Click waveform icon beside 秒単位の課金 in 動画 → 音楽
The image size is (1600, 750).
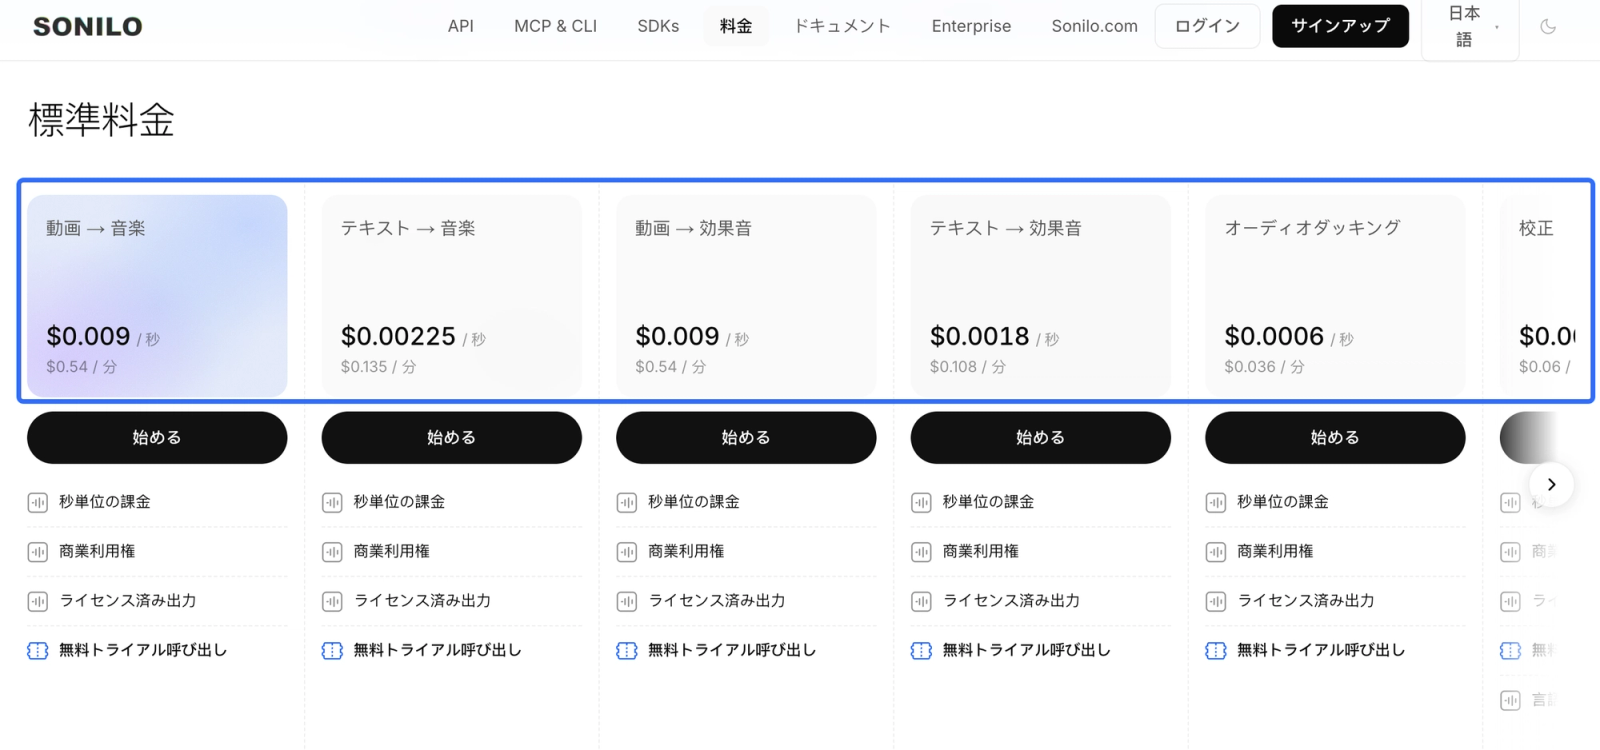pyautogui.click(x=38, y=502)
